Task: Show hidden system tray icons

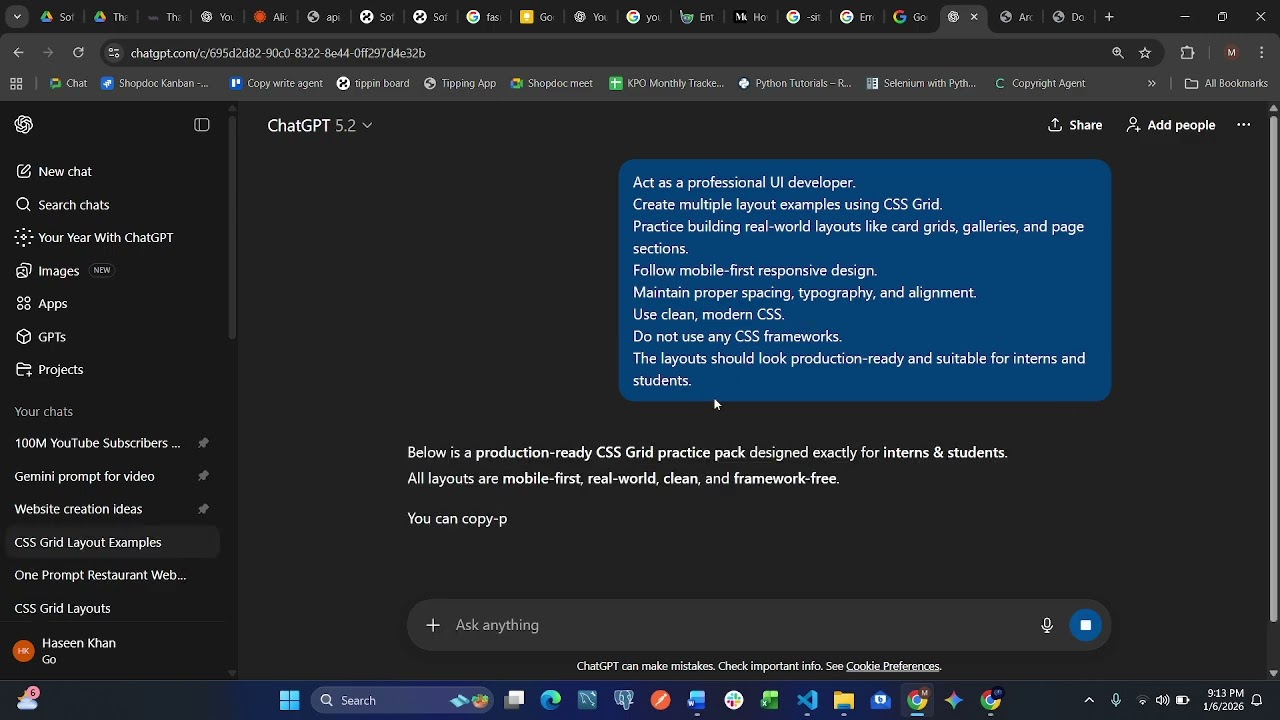Action: 1089,701
